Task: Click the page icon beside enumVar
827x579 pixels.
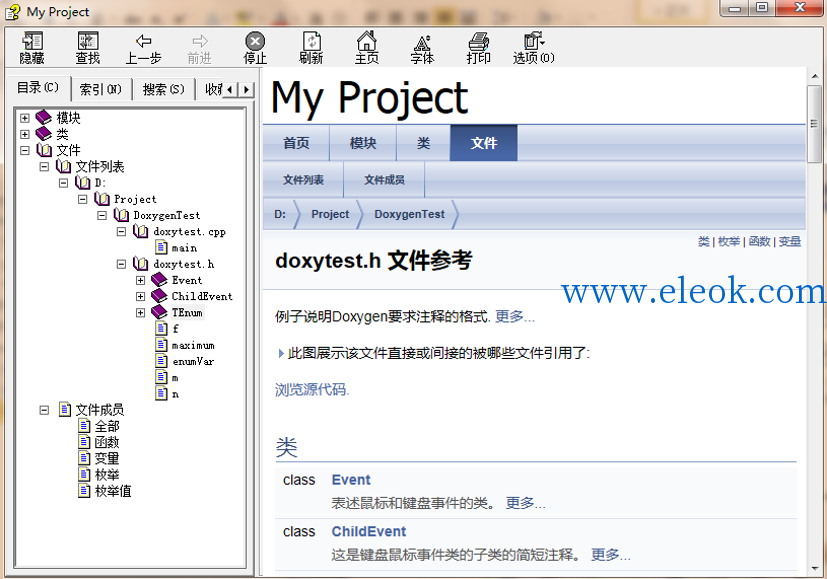Action: click(x=161, y=361)
